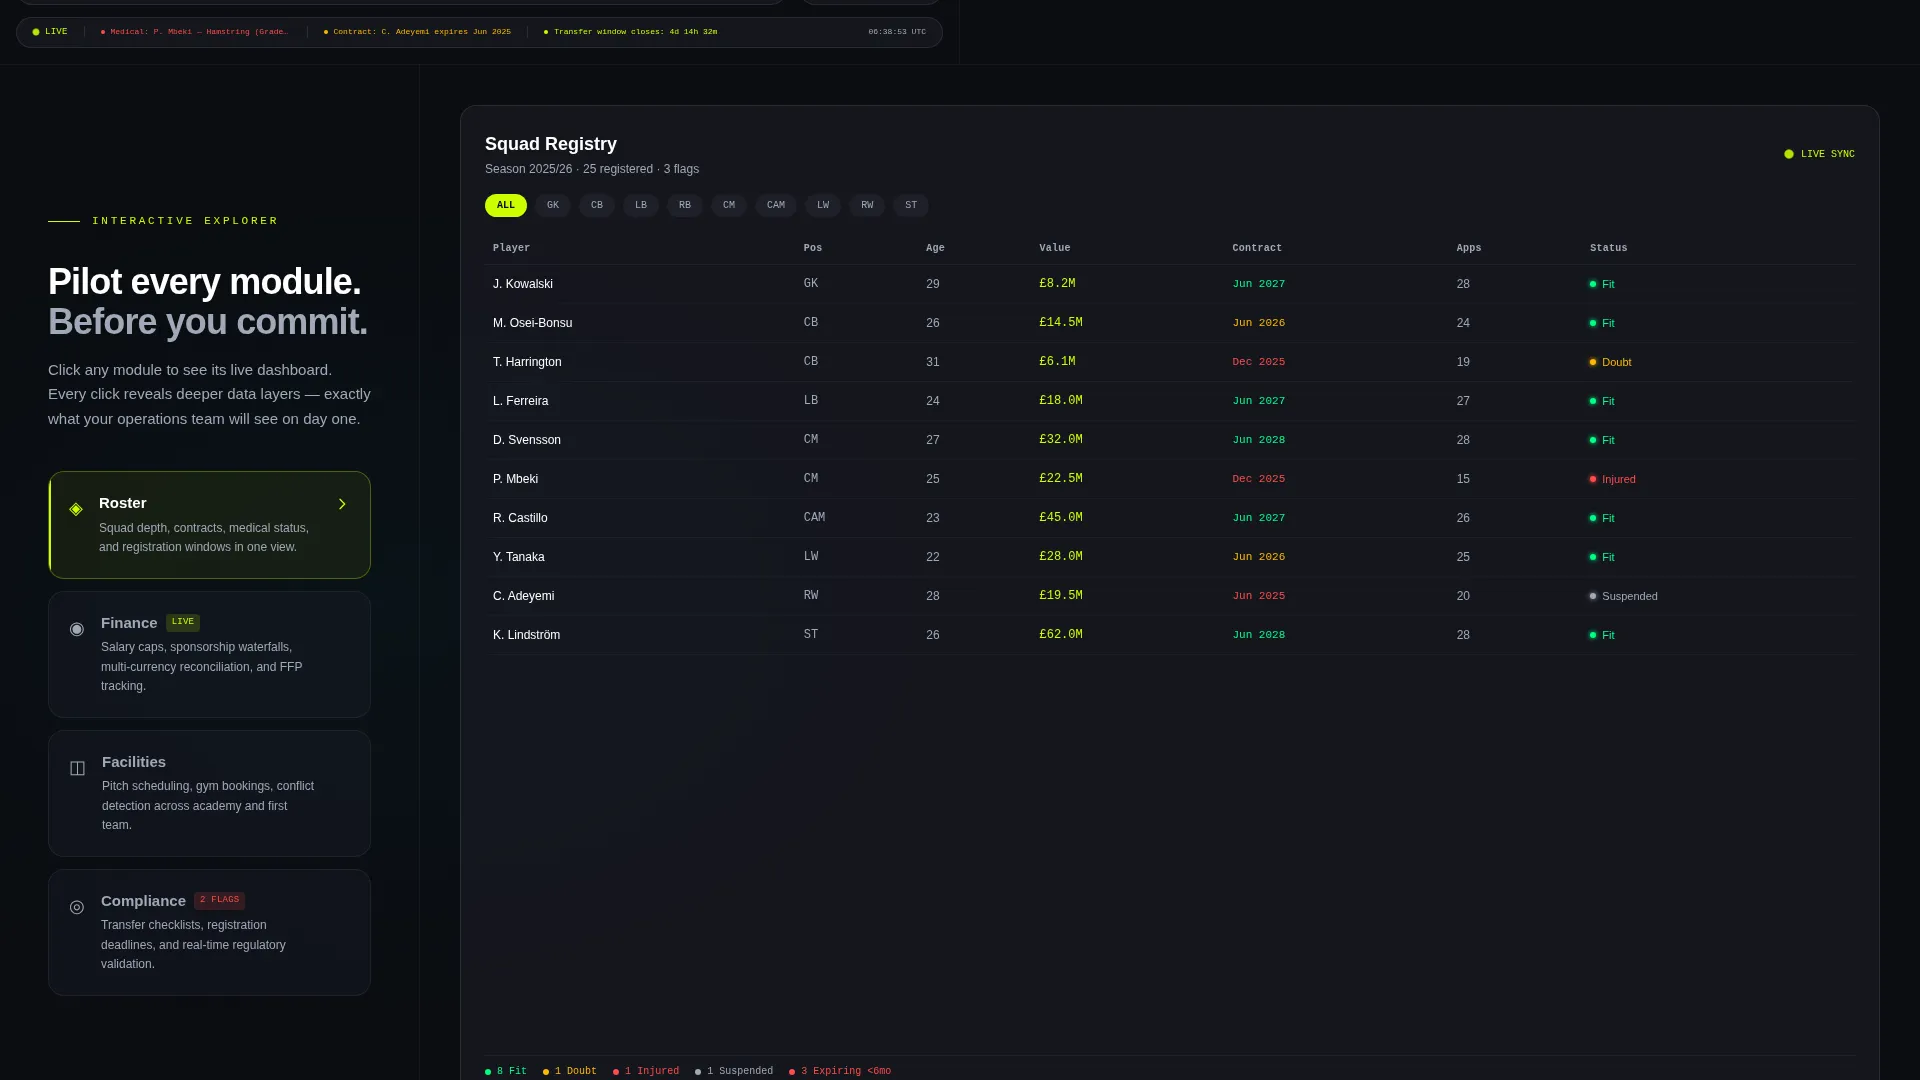The image size is (1920, 1080).
Task: Sort by Status column header
Action: tap(1608, 248)
